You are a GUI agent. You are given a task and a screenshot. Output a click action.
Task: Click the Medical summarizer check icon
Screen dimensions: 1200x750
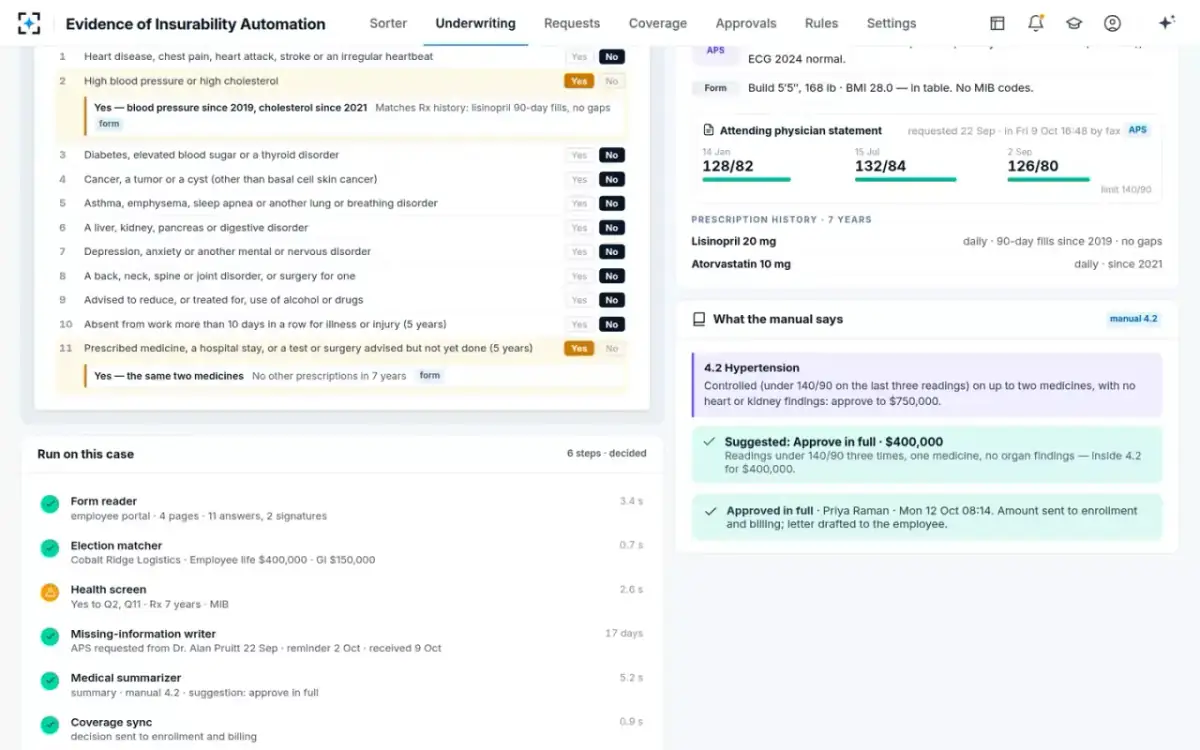(50, 681)
